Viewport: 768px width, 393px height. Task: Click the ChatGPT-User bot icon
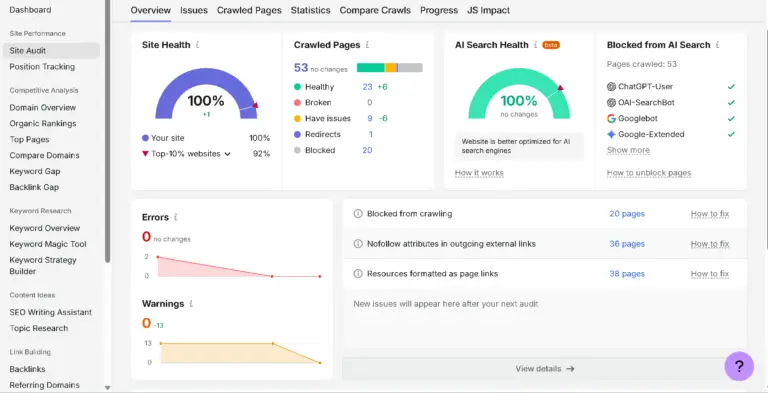(611, 87)
